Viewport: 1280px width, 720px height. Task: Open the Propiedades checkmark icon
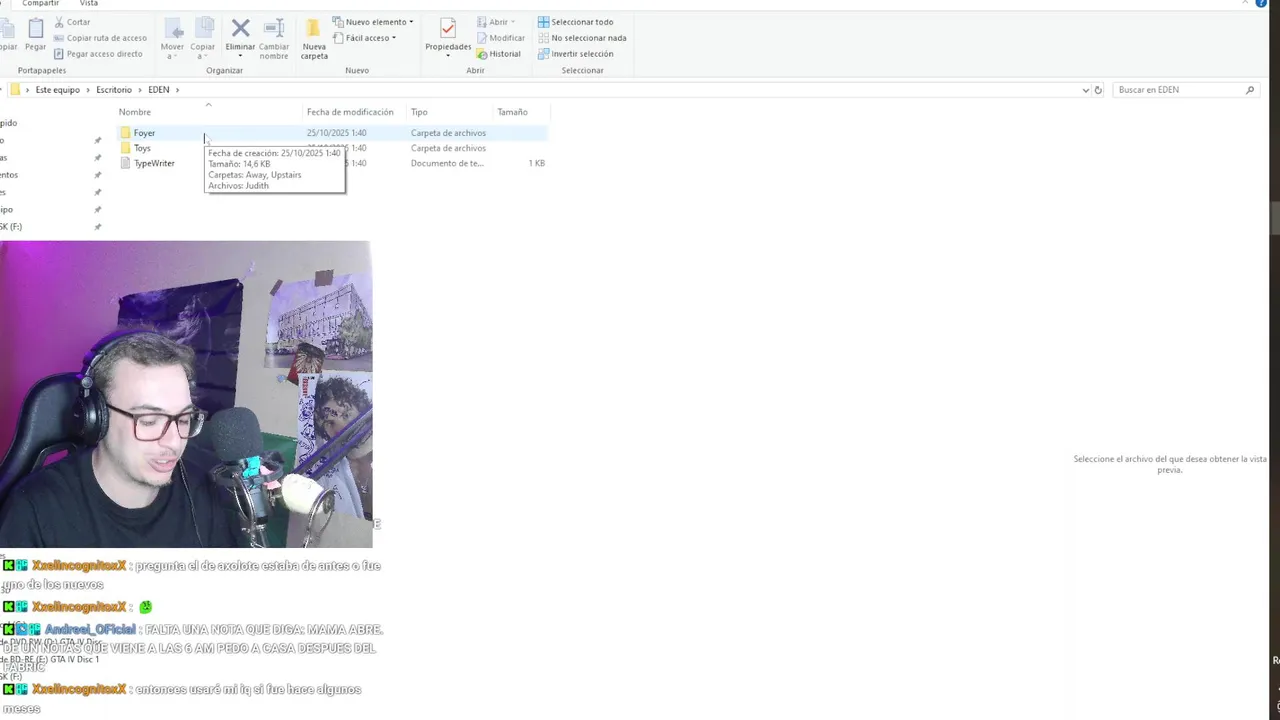click(448, 28)
